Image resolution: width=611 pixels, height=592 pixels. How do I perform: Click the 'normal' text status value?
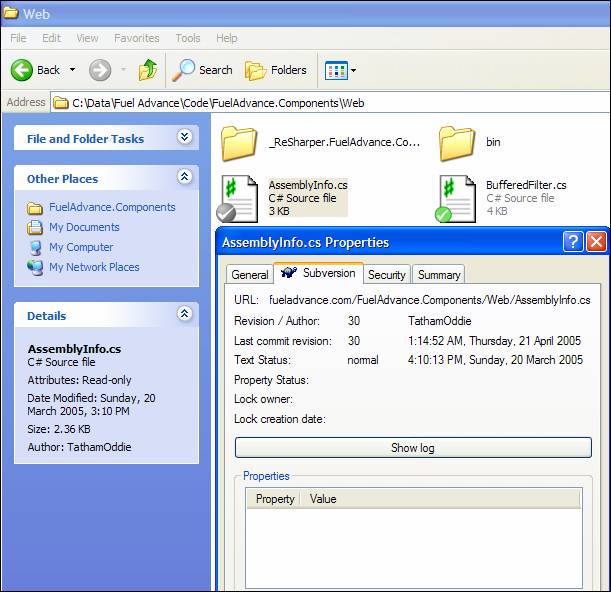pos(362,360)
